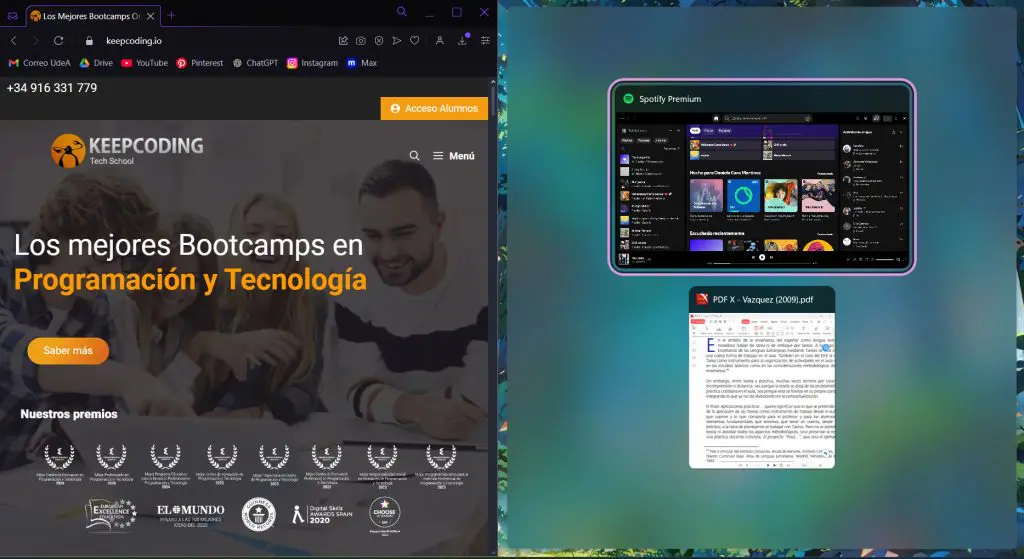Viewport: 1024px width, 559px height.
Task: Open the Opera GX logo menu
Action: [x=12, y=16]
